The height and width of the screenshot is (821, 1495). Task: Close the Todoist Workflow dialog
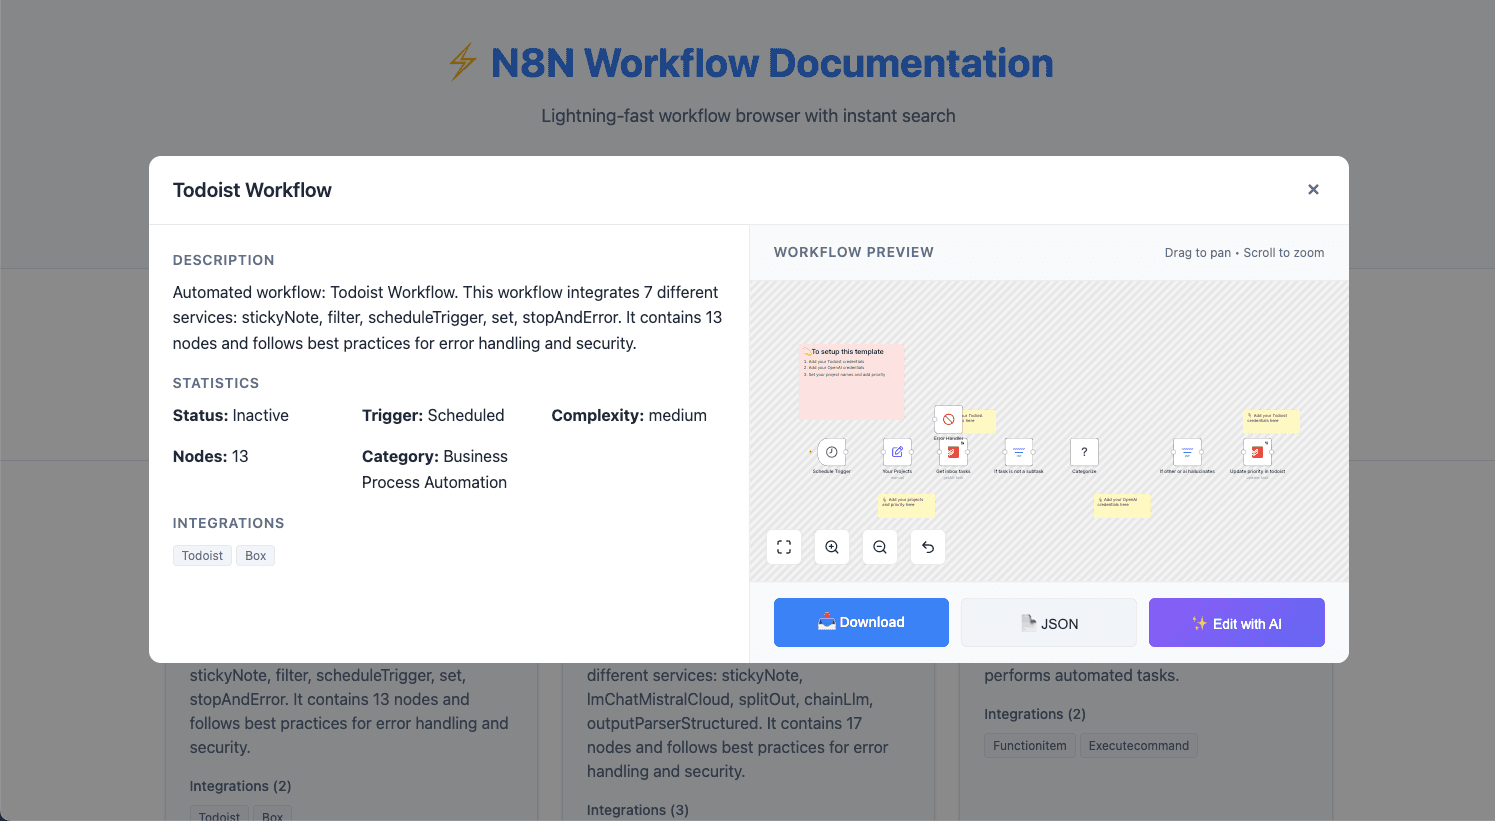pos(1313,189)
